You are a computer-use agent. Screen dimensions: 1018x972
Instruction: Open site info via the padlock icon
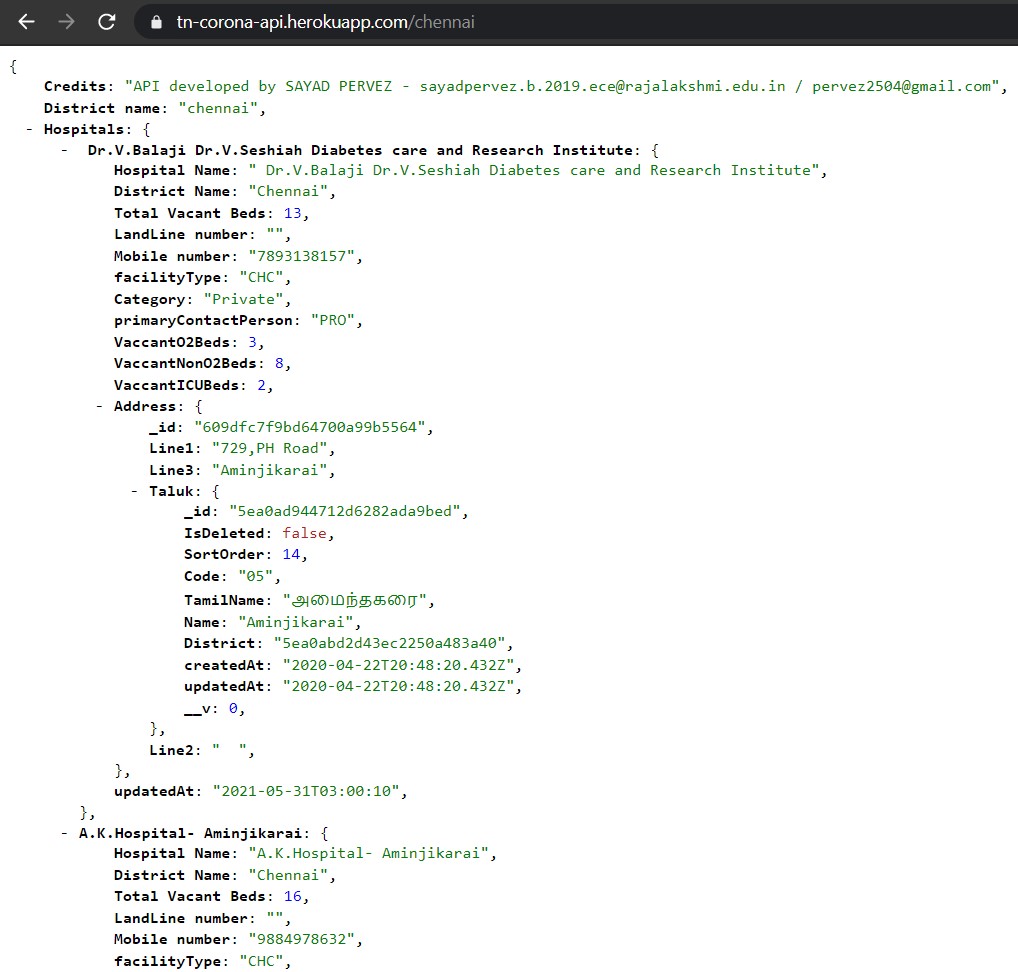155,21
